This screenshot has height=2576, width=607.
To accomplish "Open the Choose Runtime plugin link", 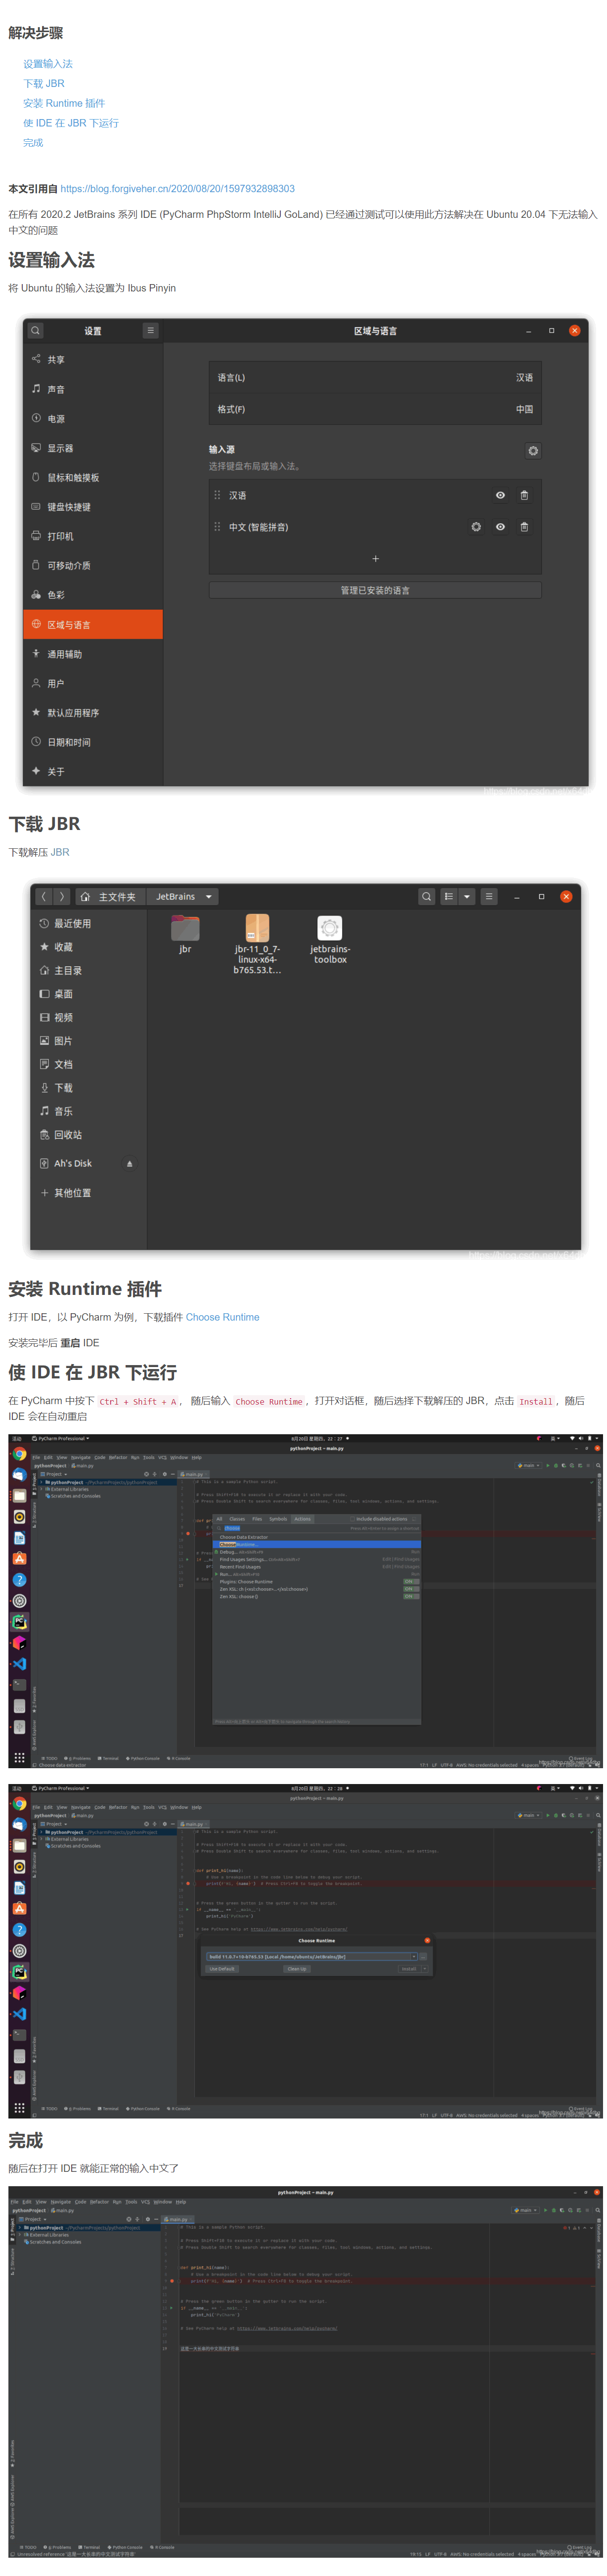I will point(222,1318).
